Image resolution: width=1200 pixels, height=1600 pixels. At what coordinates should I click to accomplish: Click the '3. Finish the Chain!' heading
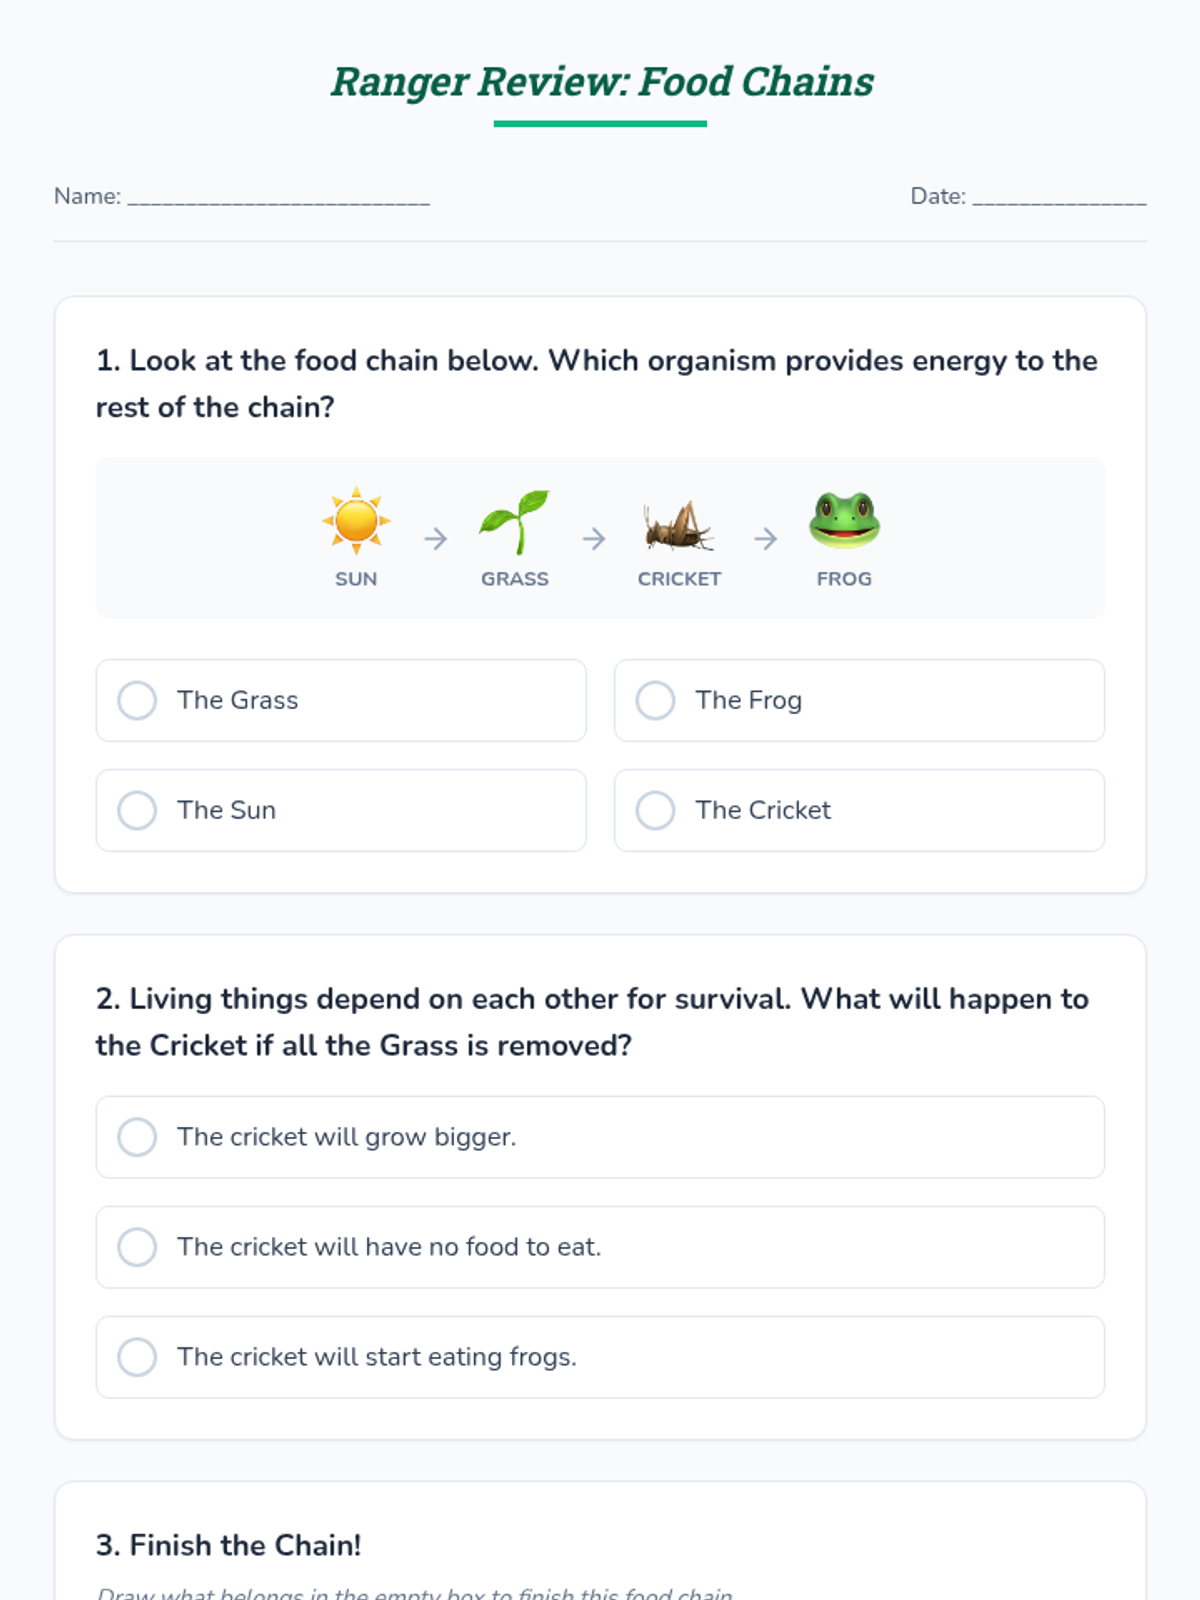tap(228, 1545)
